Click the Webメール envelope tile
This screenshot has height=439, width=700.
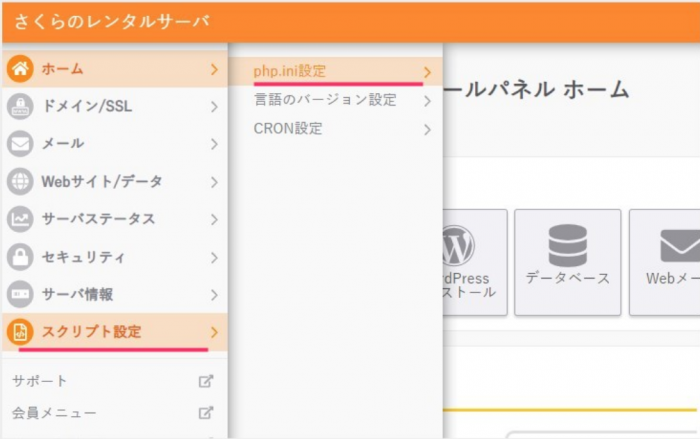665,263
